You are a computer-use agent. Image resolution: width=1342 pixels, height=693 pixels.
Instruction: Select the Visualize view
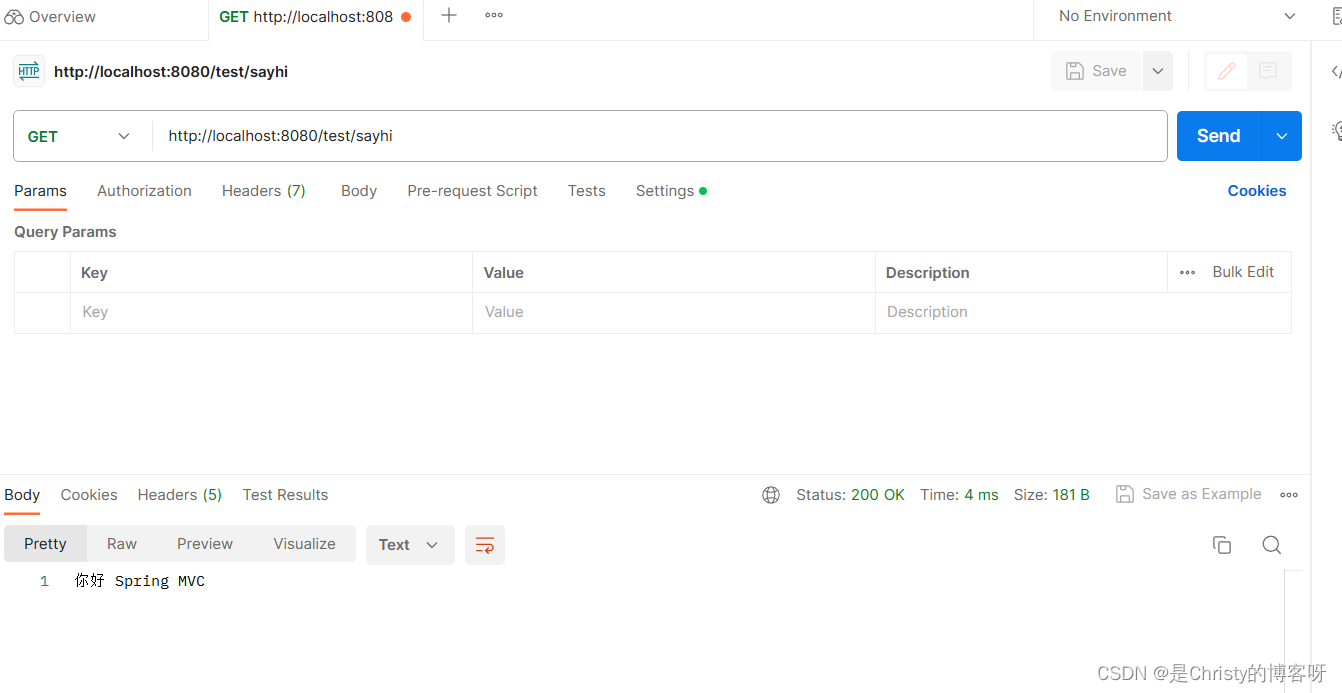304,544
